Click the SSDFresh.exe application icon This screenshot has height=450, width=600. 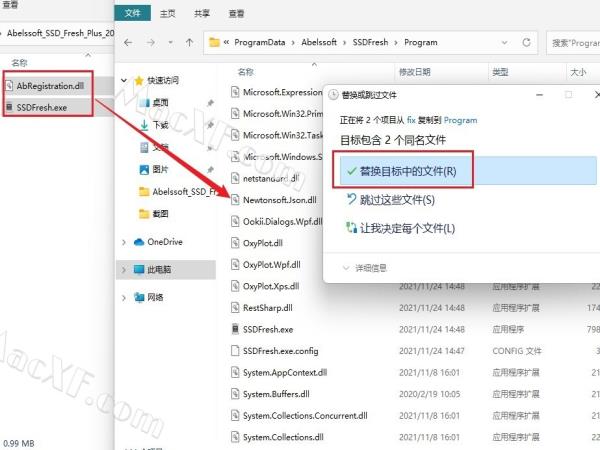(x=235, y=329)
